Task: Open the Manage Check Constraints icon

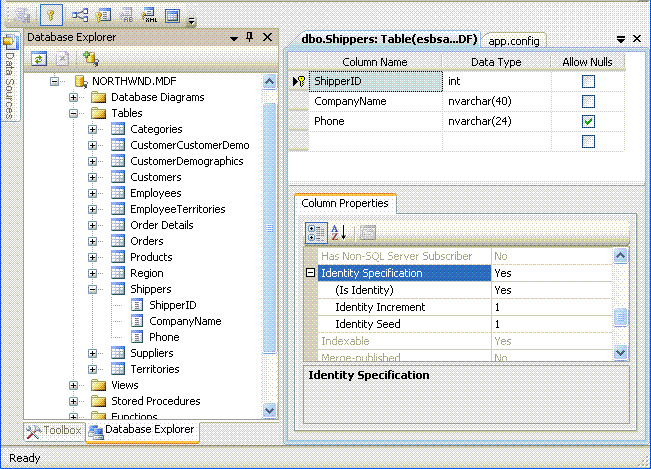Action: tap(172, 15)
